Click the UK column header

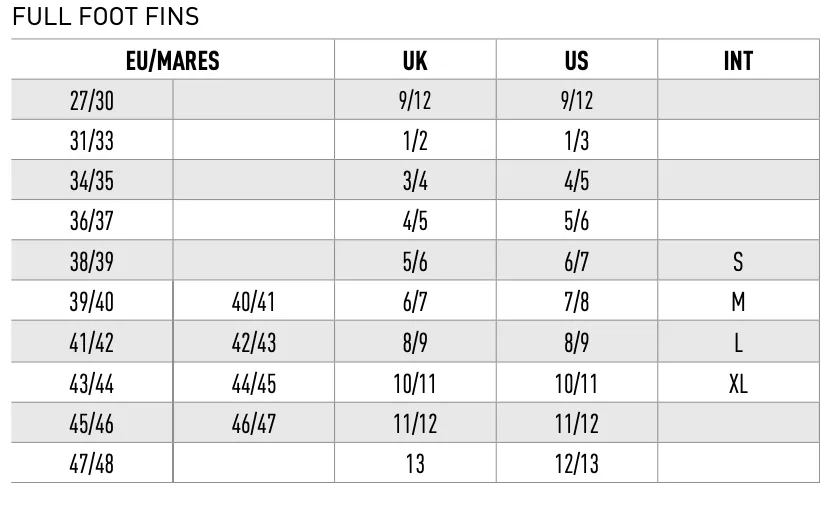(415, 60)
